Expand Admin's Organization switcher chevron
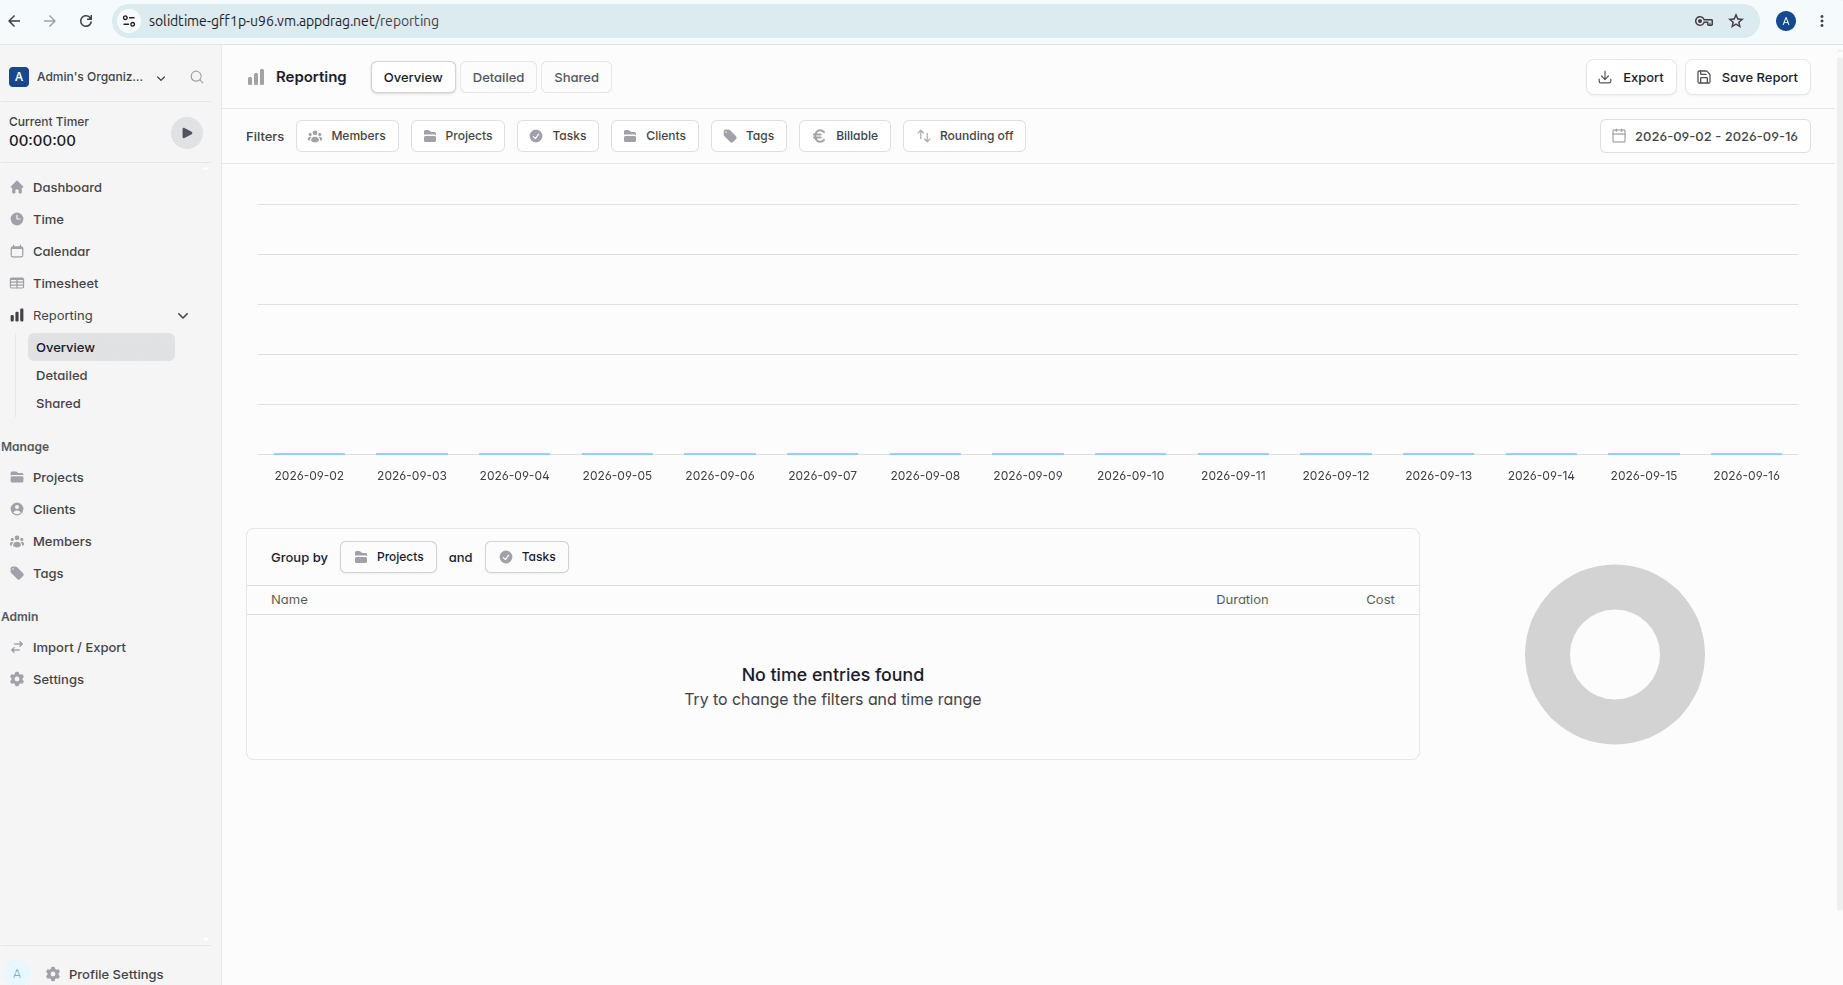1843x985 pixels. [161, 78]
